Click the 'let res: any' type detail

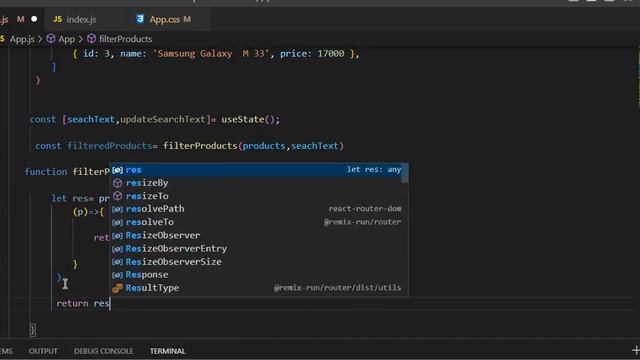point(374,169)
